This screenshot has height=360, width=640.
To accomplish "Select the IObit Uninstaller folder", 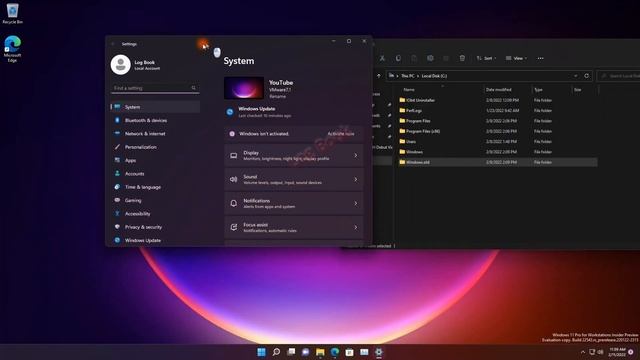I will 420,100.
